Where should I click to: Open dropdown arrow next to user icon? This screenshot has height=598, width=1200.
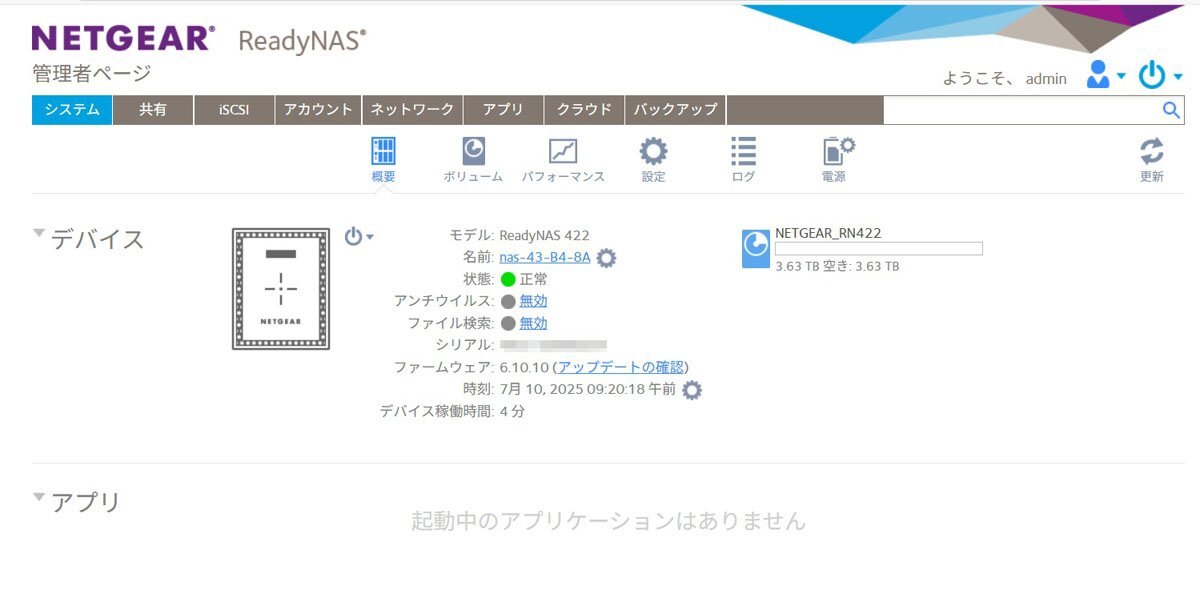click(x=1121, y=76)
